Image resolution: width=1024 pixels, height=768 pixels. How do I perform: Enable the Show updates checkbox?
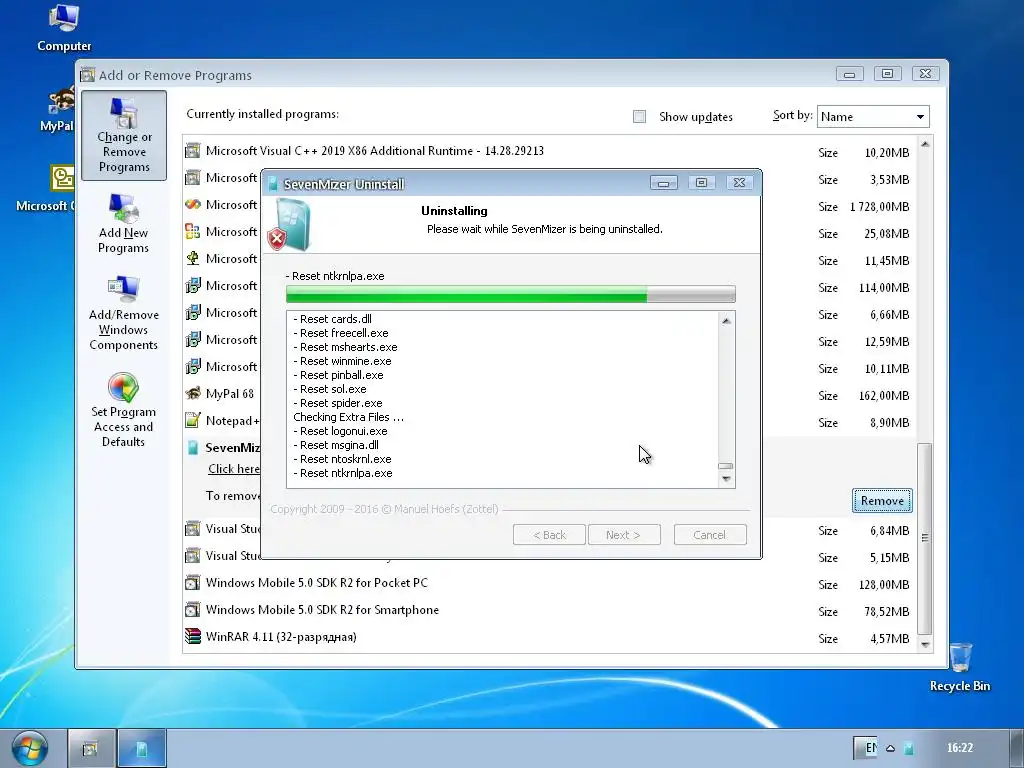(x=639, y=116)
